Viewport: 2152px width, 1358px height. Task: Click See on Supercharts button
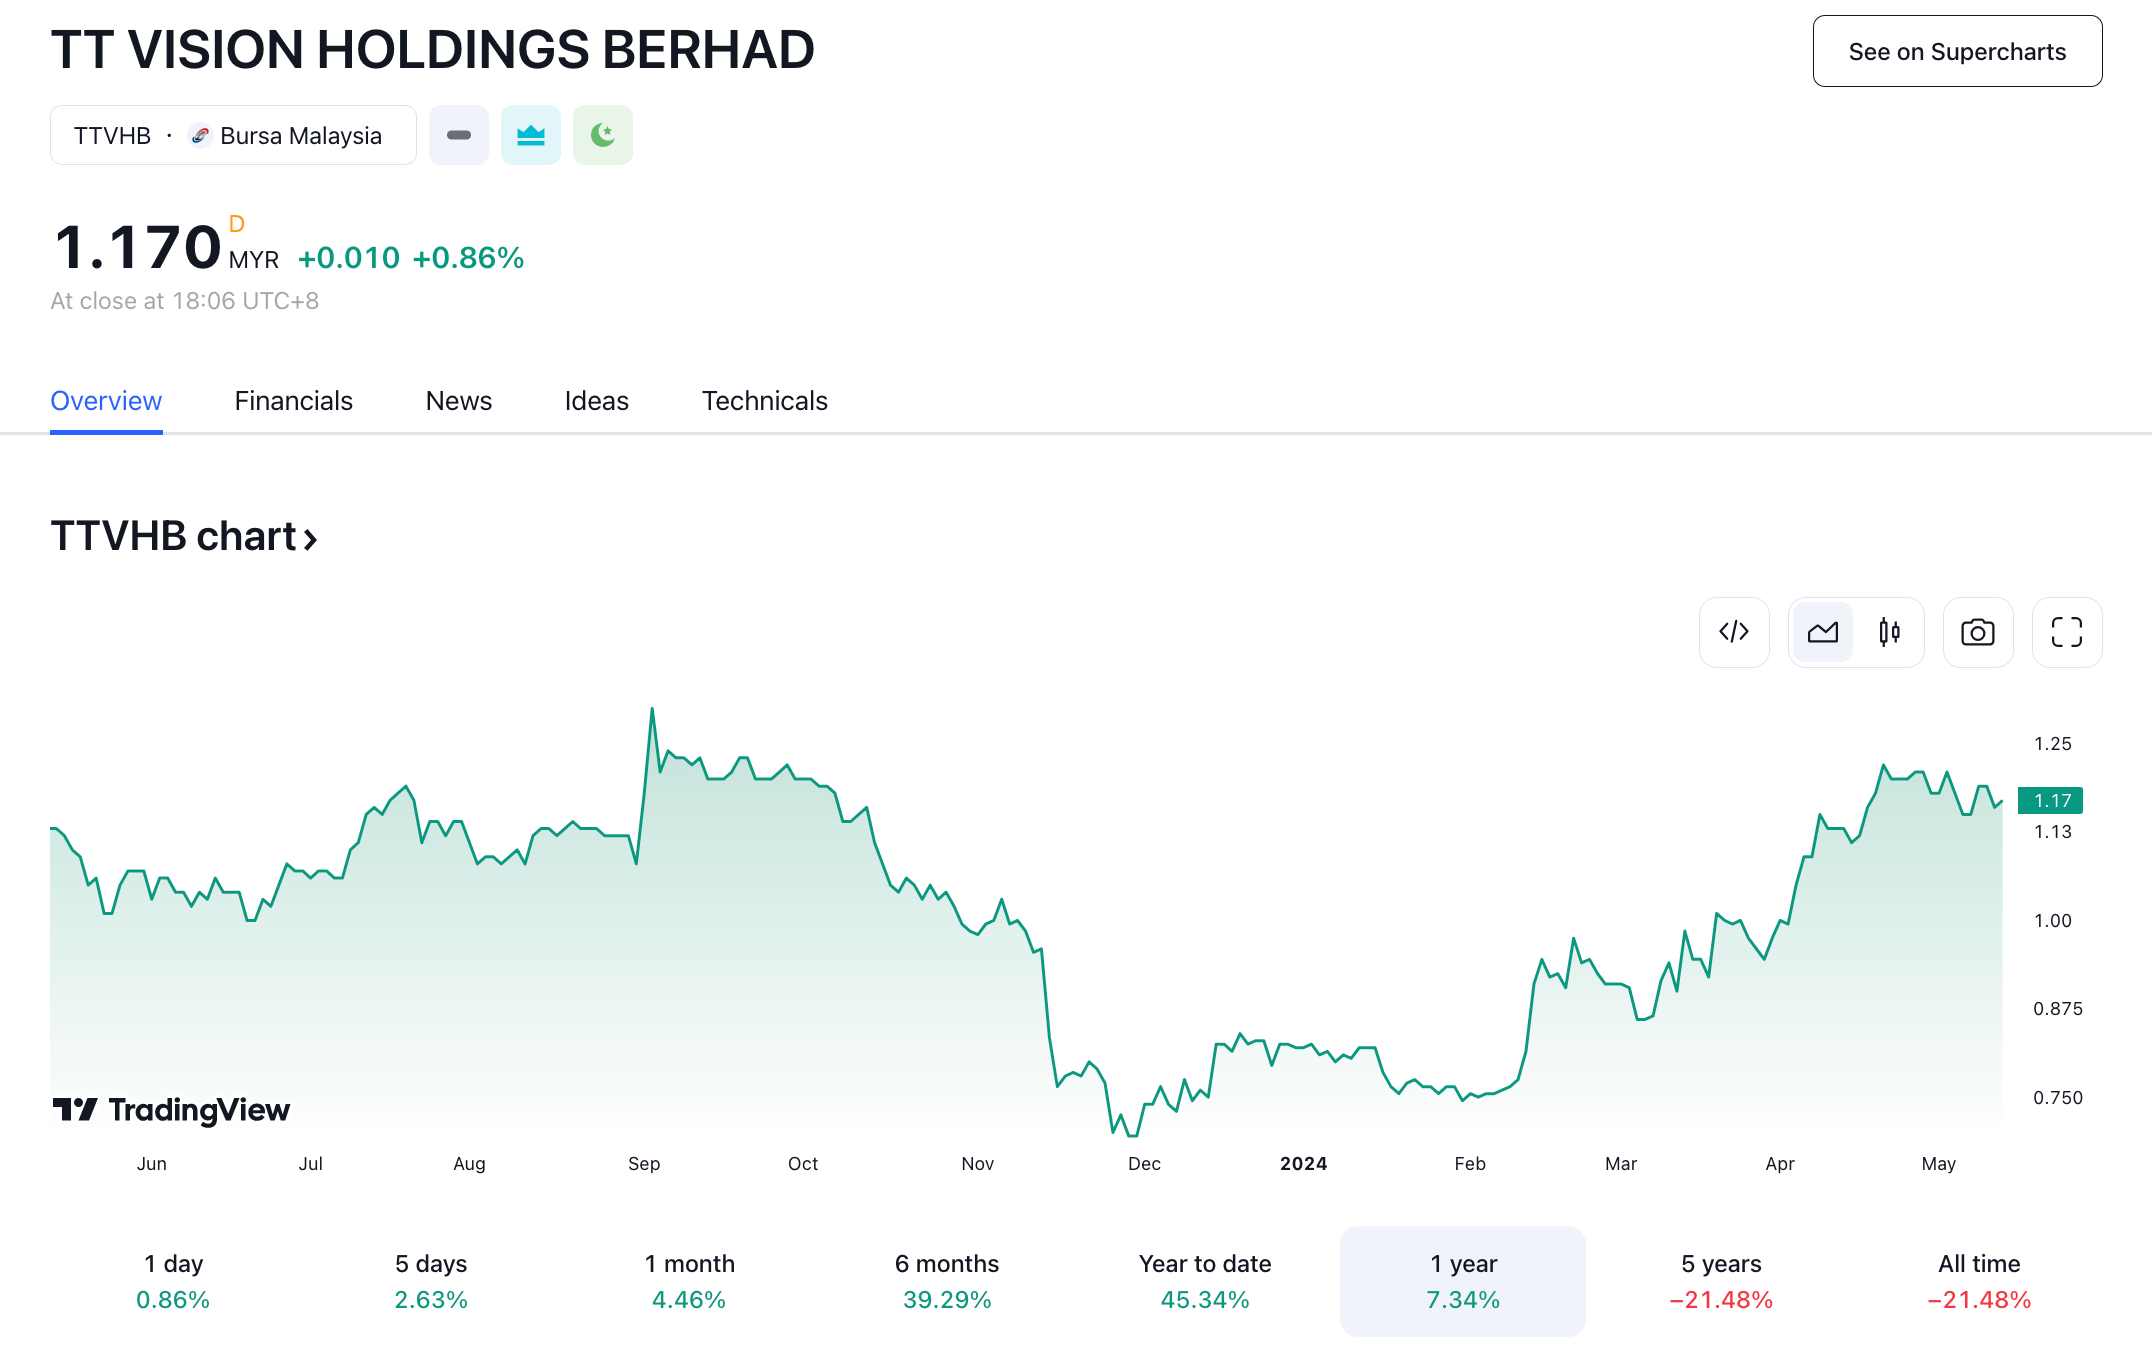coord(1957,52)
